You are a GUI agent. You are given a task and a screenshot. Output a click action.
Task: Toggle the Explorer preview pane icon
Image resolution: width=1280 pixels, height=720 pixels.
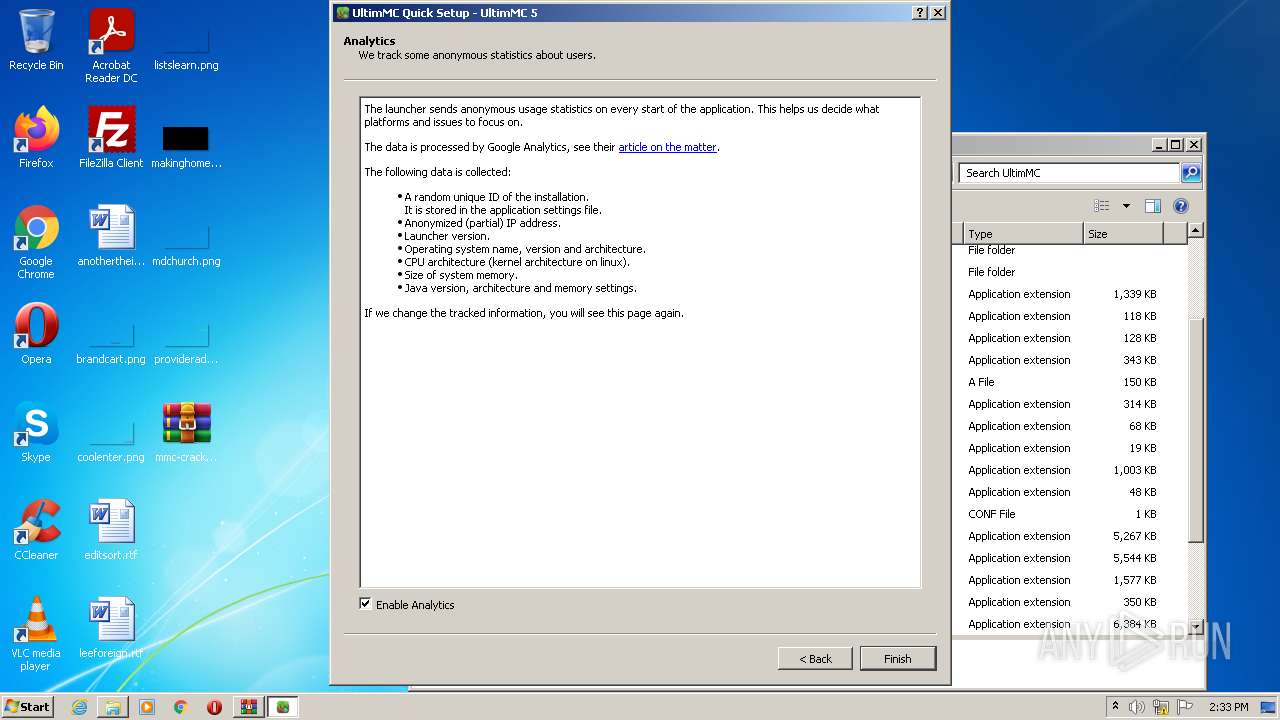click(1153, 206)
